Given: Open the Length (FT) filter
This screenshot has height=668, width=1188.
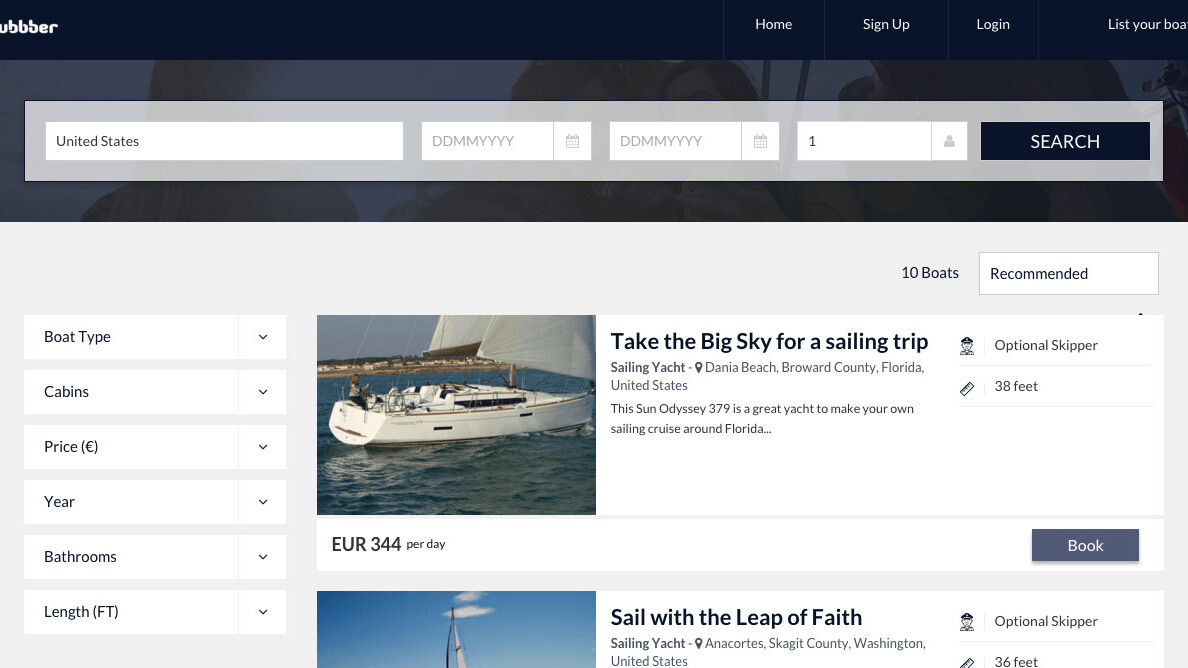Looking at the screenshot, I should click(x=262, y=612).
